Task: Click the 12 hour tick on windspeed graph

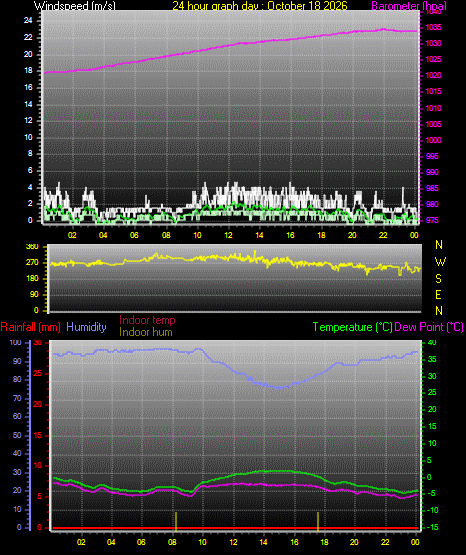Action: tap(229, 235)
